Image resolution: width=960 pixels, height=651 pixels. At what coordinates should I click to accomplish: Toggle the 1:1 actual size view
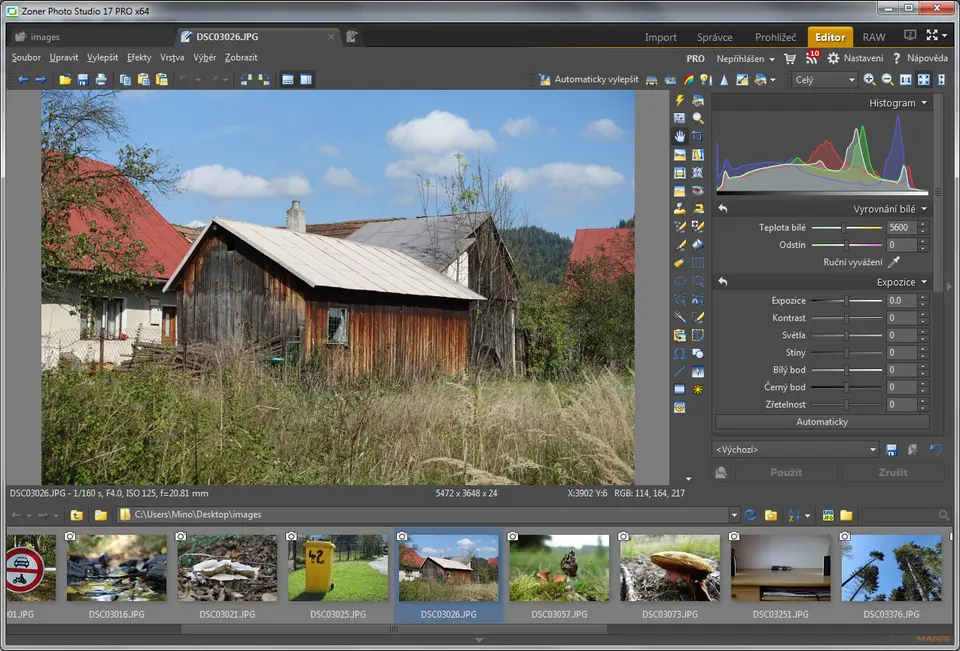pos(905,79)
